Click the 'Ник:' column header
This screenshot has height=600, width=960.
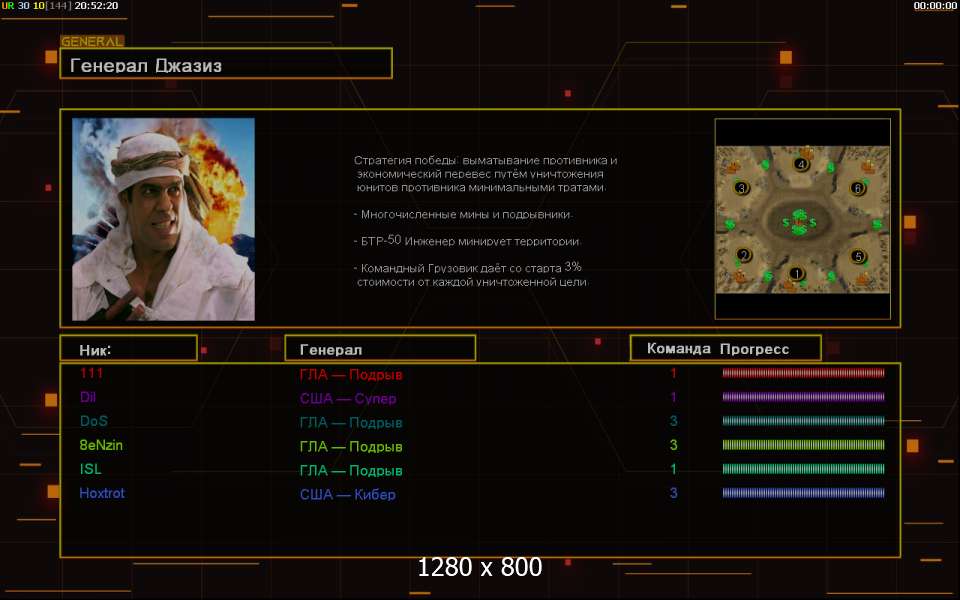click(128, 349)
